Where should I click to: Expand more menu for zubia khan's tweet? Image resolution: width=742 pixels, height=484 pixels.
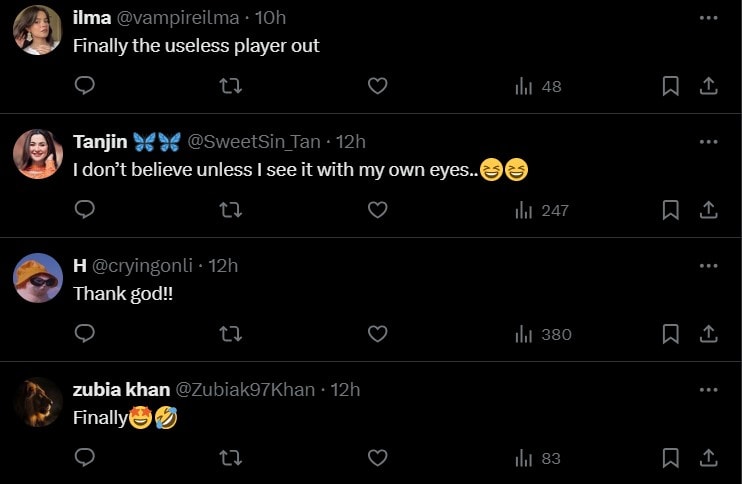tap(708, 390)
